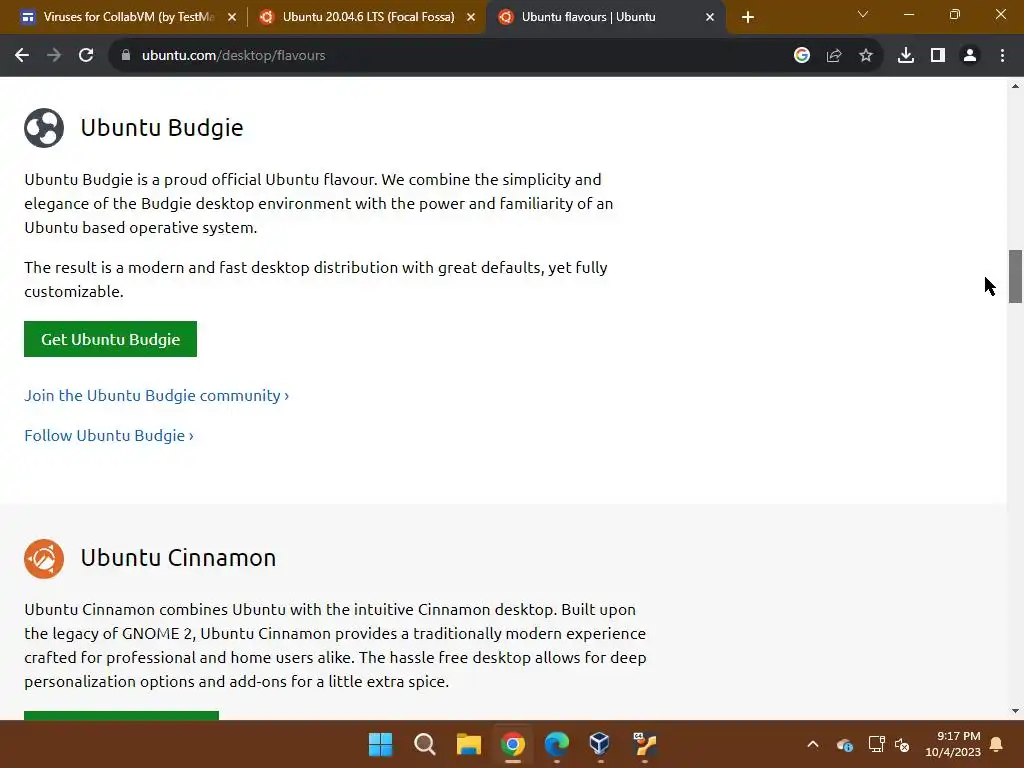Show hidden system tray icons

813,744
